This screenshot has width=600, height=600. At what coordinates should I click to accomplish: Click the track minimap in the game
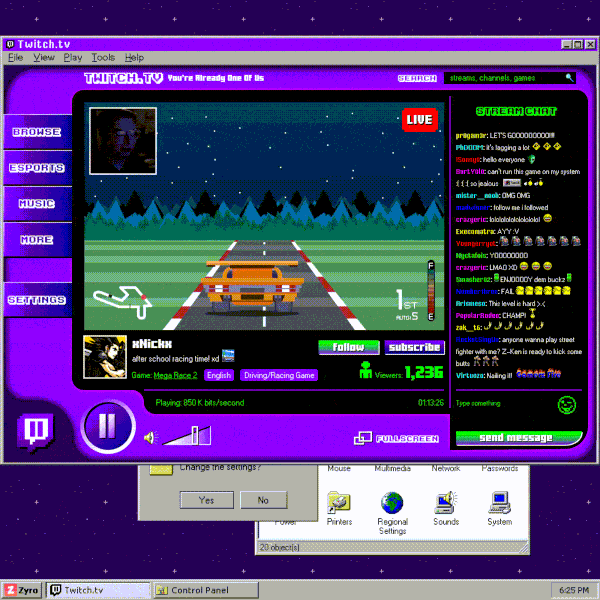point(122,302)
